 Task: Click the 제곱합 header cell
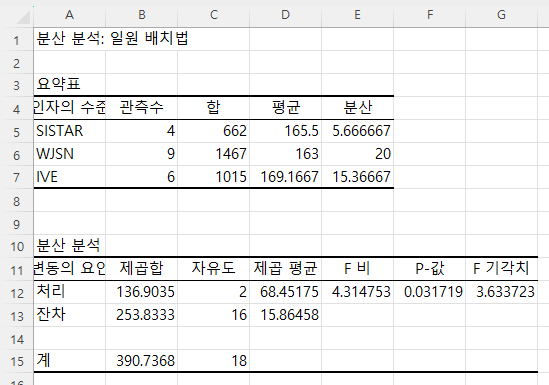(x=141, y=269)
